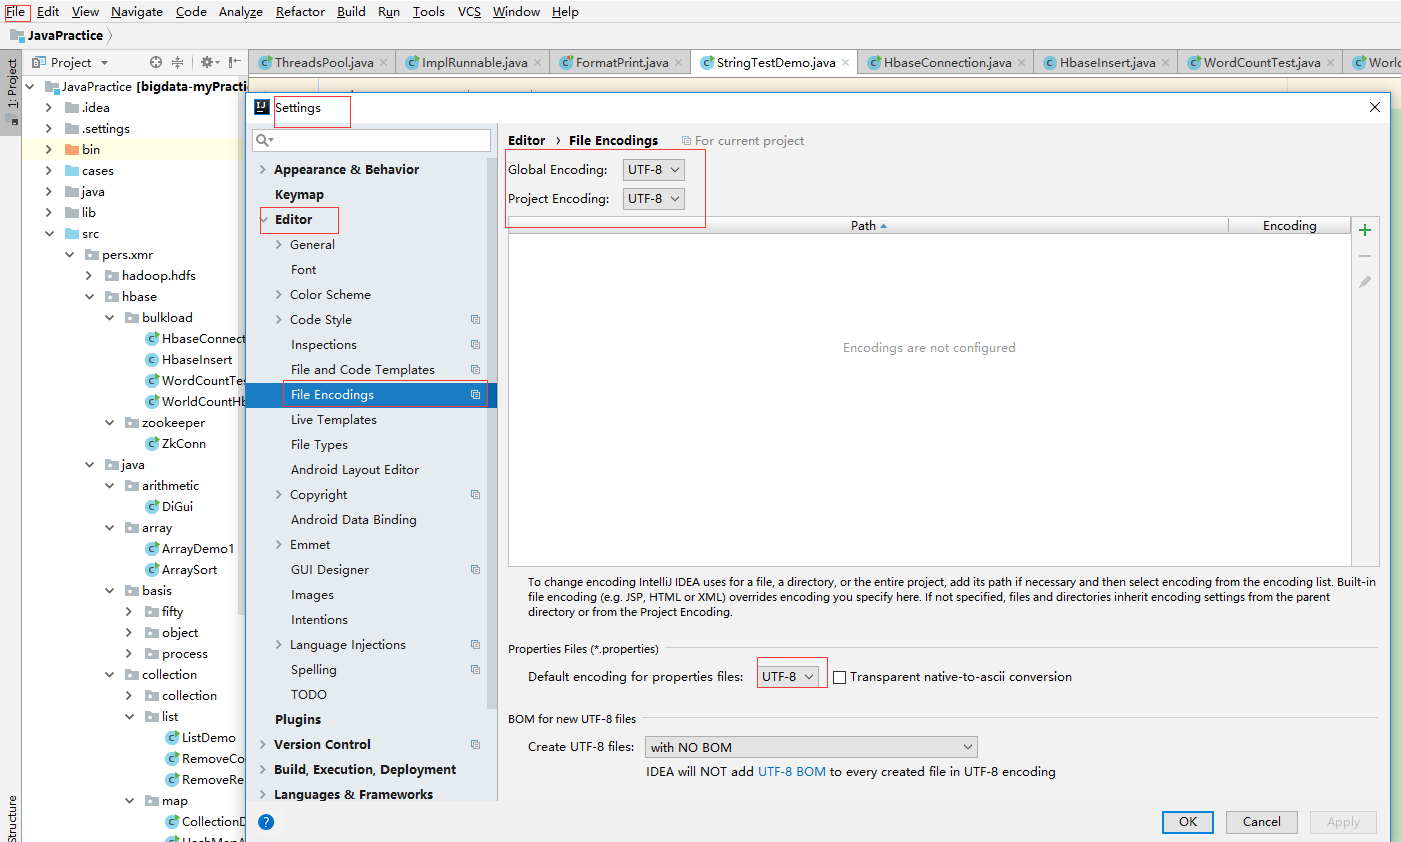This screenshot has width=1401, height=842.
Task: Click the Settings category list scrollbar
Action: pyautogui.click(x=492, y=433)
